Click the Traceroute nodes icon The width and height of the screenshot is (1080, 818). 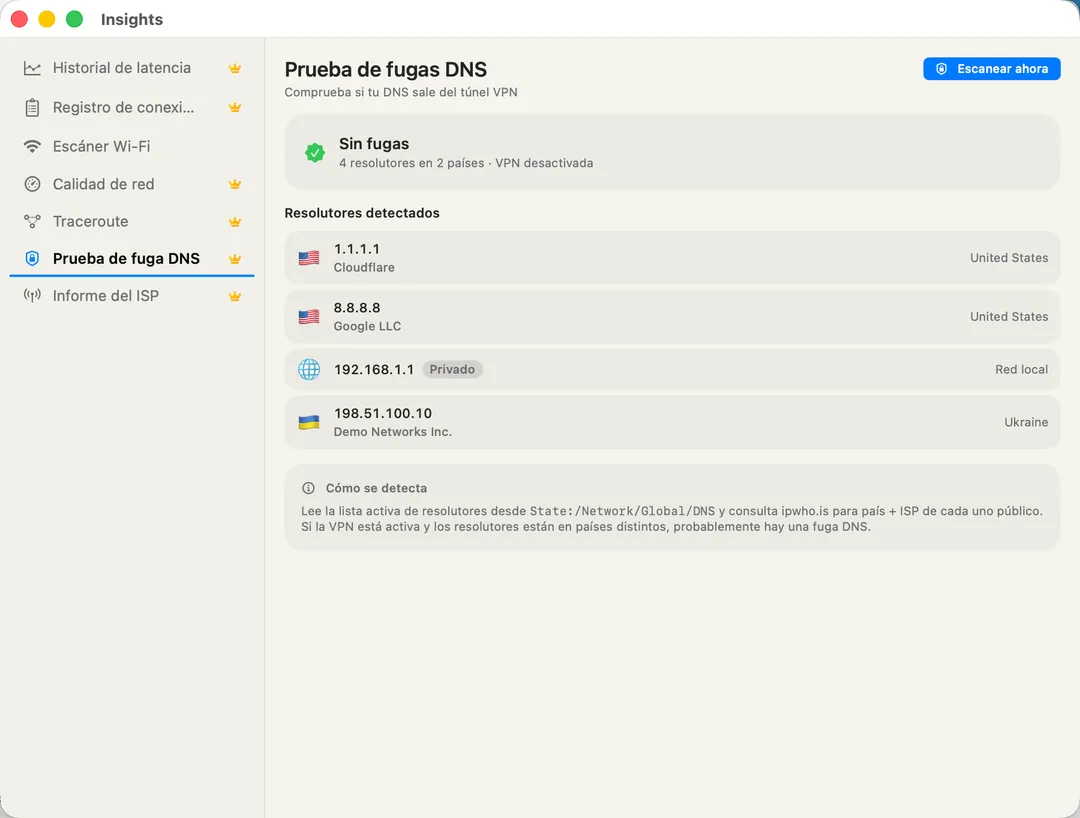coord(32,222)
